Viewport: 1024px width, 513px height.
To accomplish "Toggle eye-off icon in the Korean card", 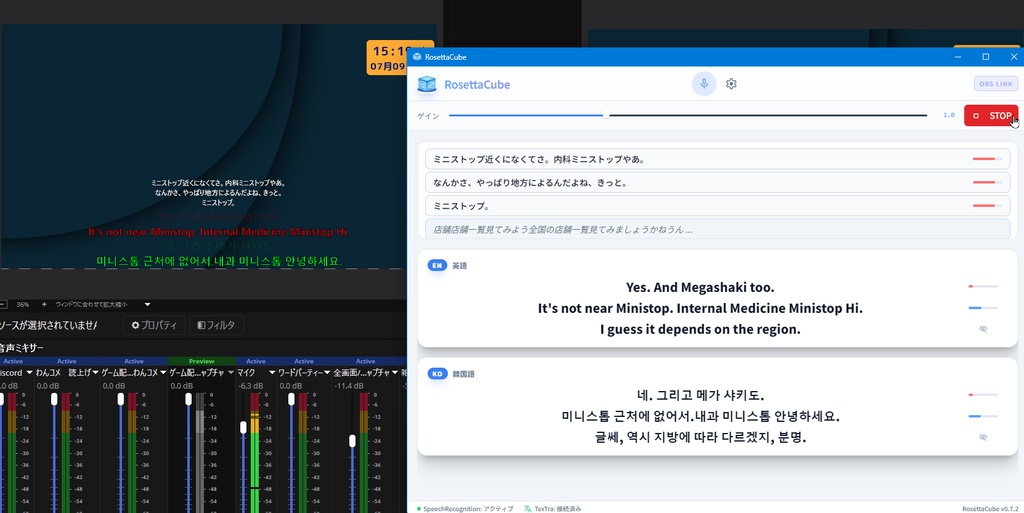I will pyautogui.click(x=983, y=437).
